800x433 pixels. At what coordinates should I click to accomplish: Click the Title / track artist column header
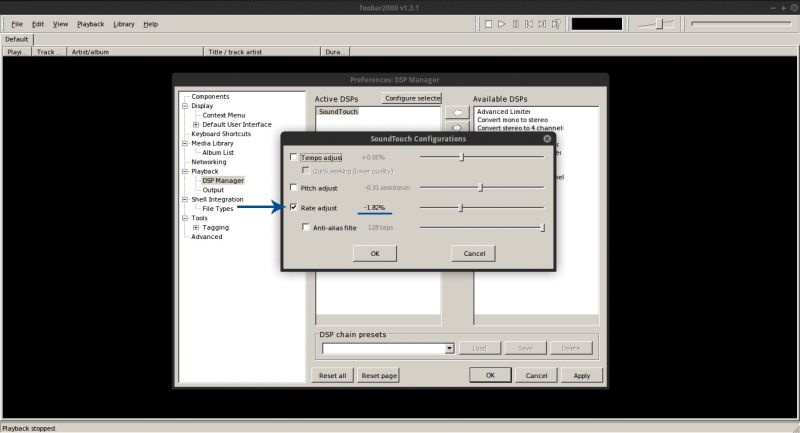pos(262,52)
